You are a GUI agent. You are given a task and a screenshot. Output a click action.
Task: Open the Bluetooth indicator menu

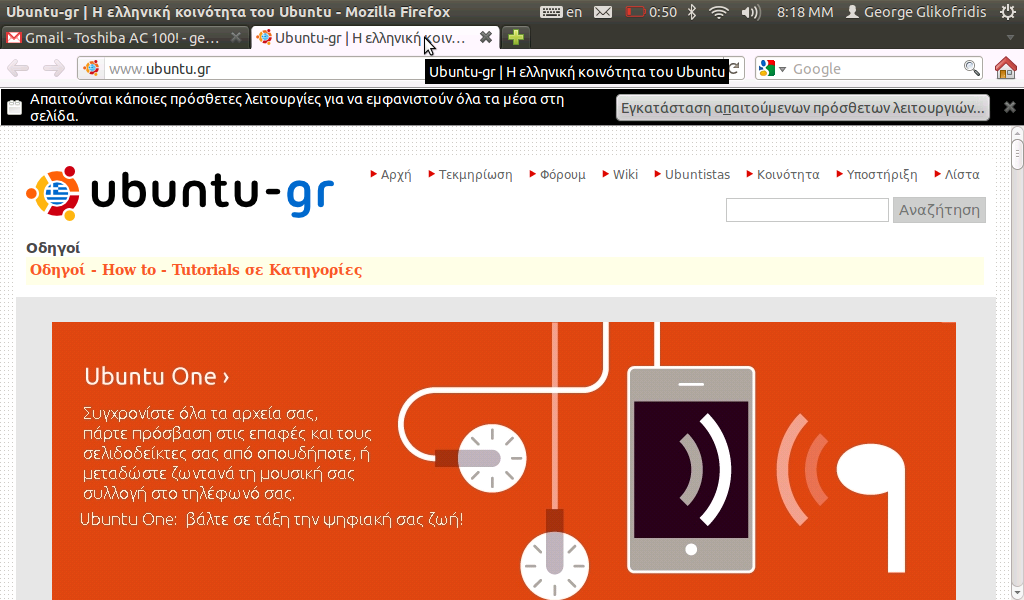(x=692, y=12)
